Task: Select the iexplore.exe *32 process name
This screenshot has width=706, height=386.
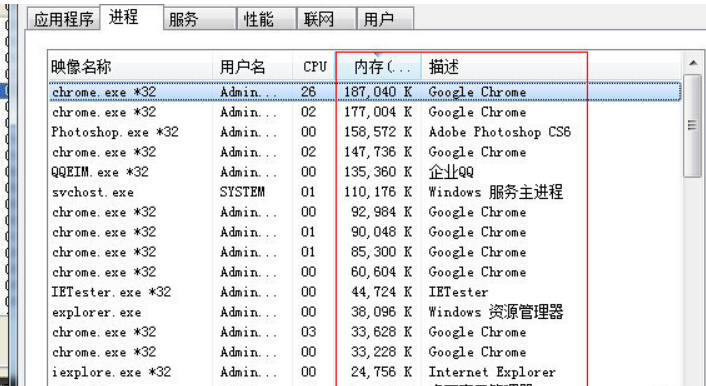Action: 111,372
